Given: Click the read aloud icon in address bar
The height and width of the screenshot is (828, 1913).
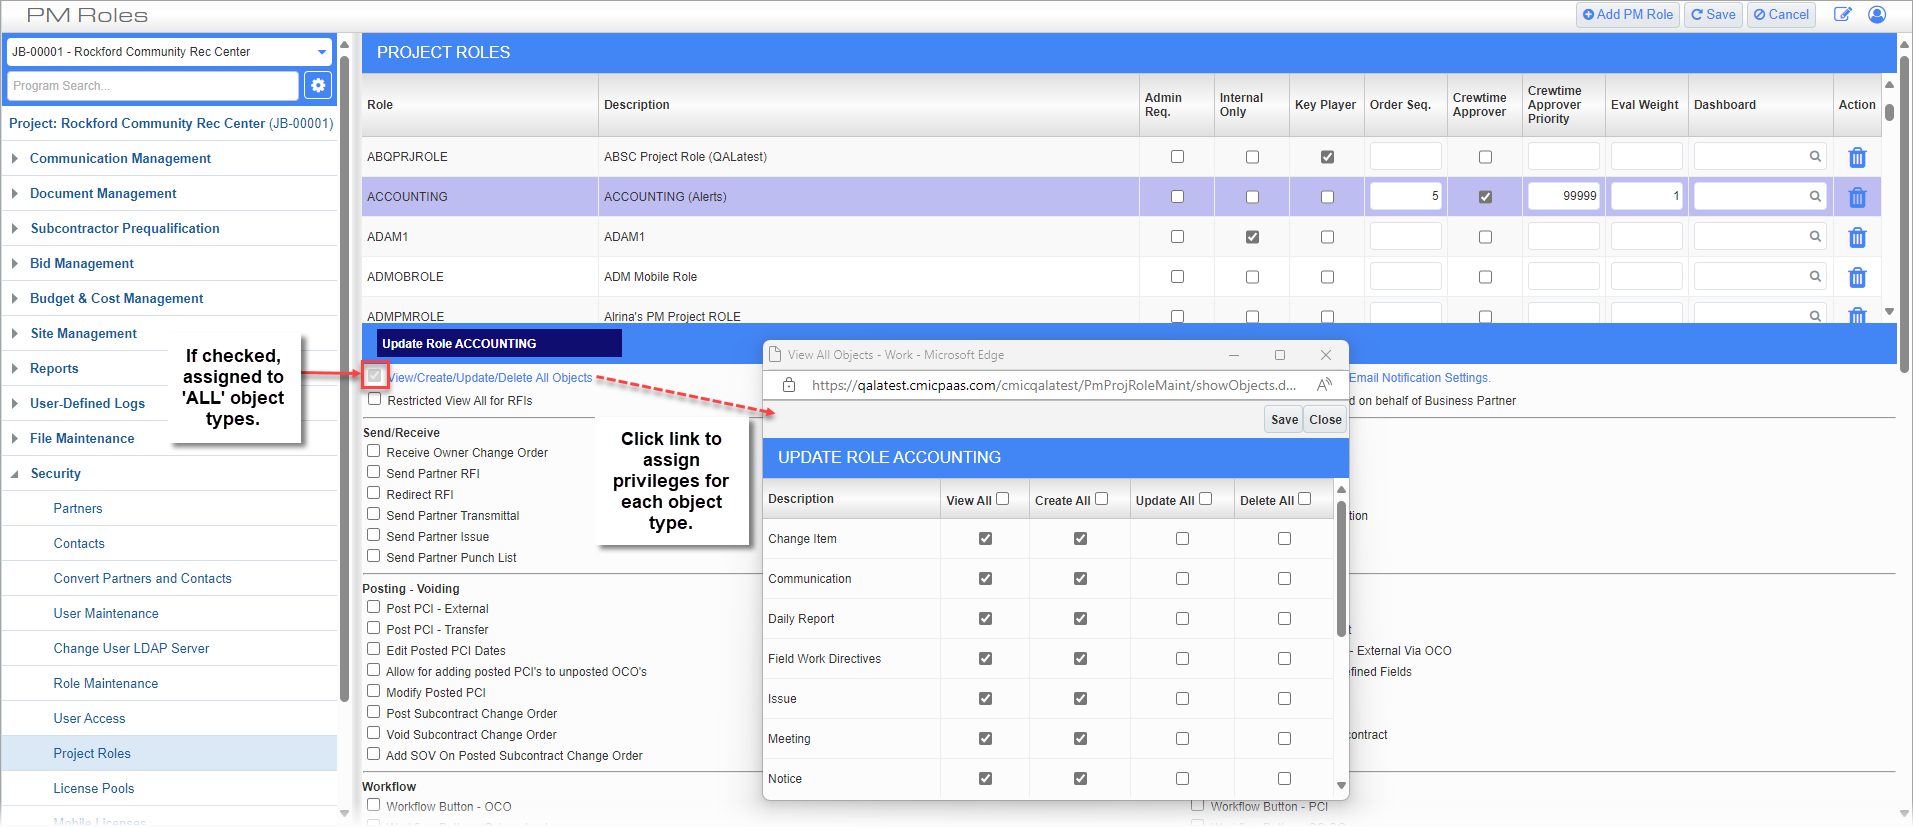Looking at the screenshot, I should point(1324,385).
